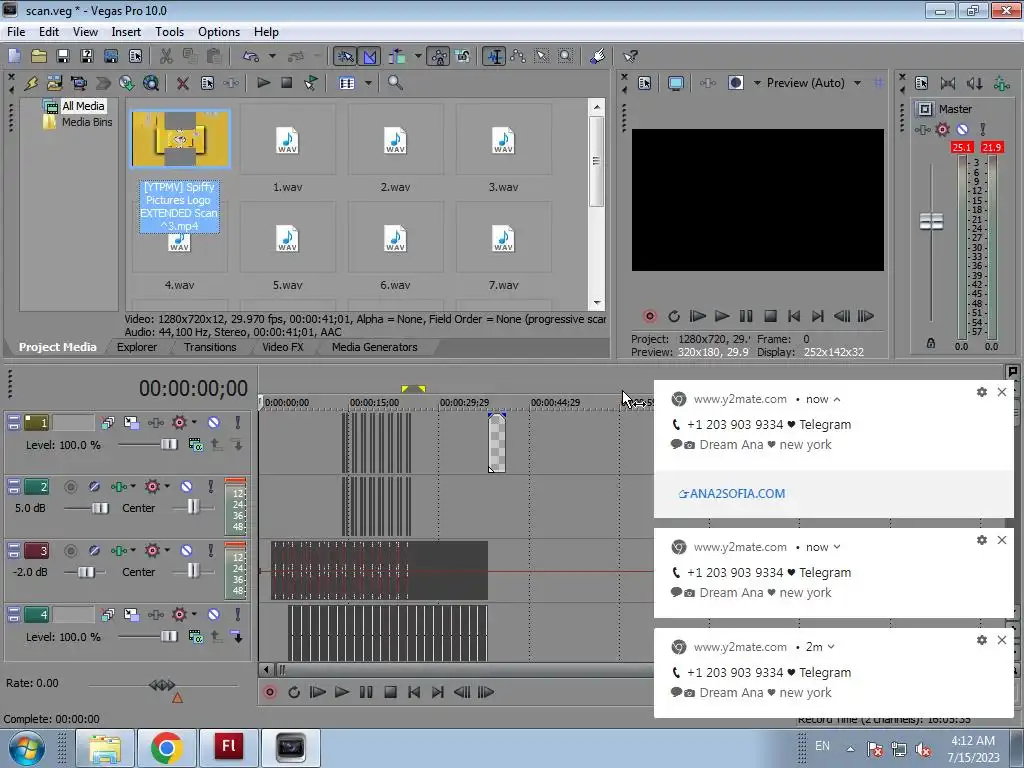
Task: Toggle loop playback in preview window
Action: click(x=674, y=316)
